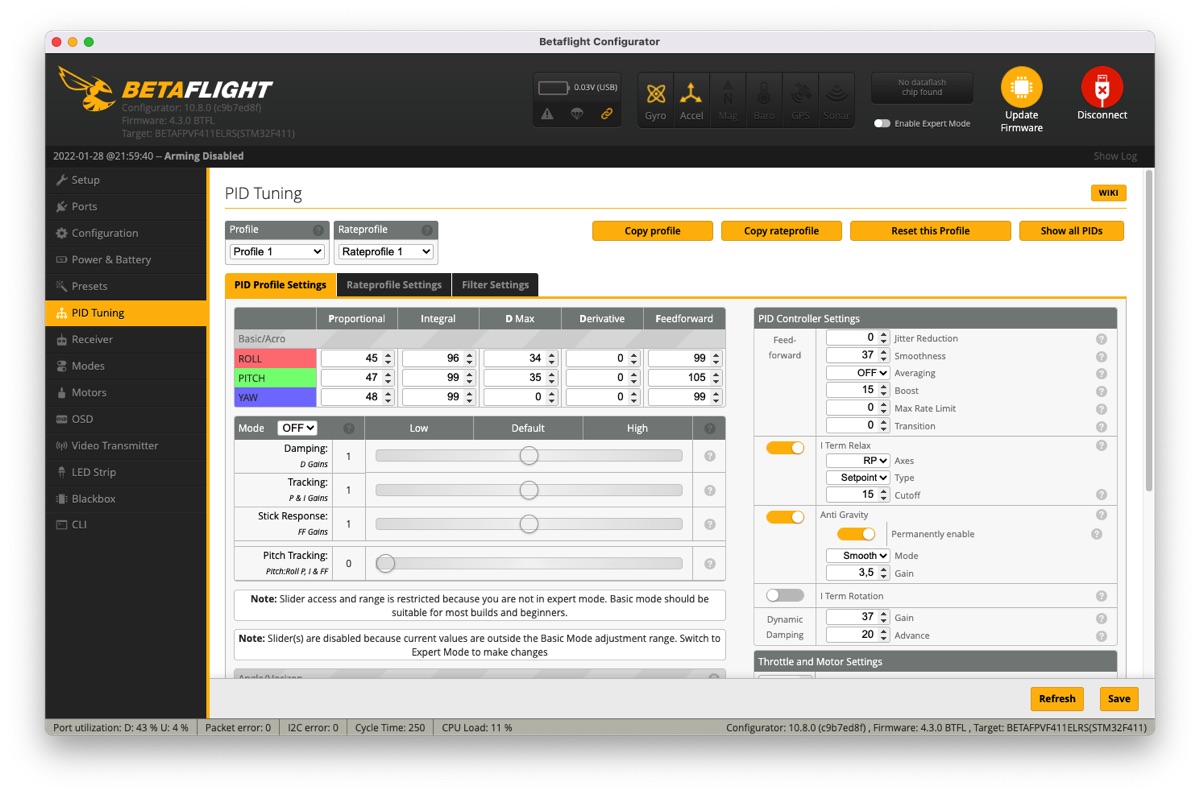The image size is (1200, 795).
Task: Click the Show Log link
Action: tap(1115, 156)
